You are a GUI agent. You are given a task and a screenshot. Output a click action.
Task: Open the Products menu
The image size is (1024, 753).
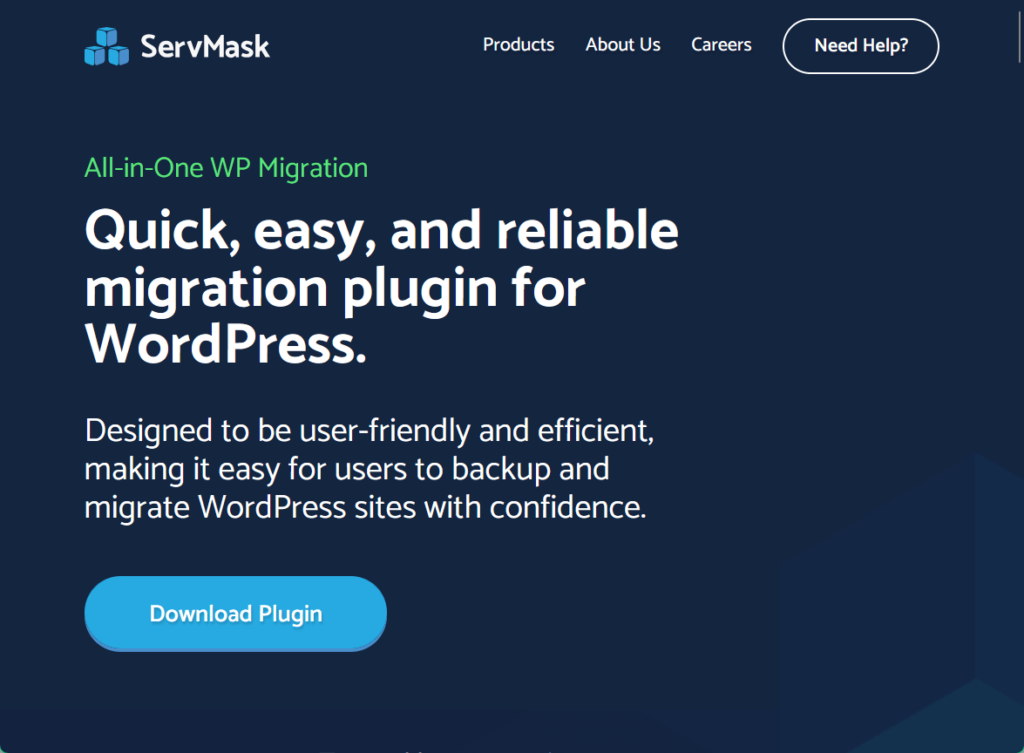(x=519, y=44)
